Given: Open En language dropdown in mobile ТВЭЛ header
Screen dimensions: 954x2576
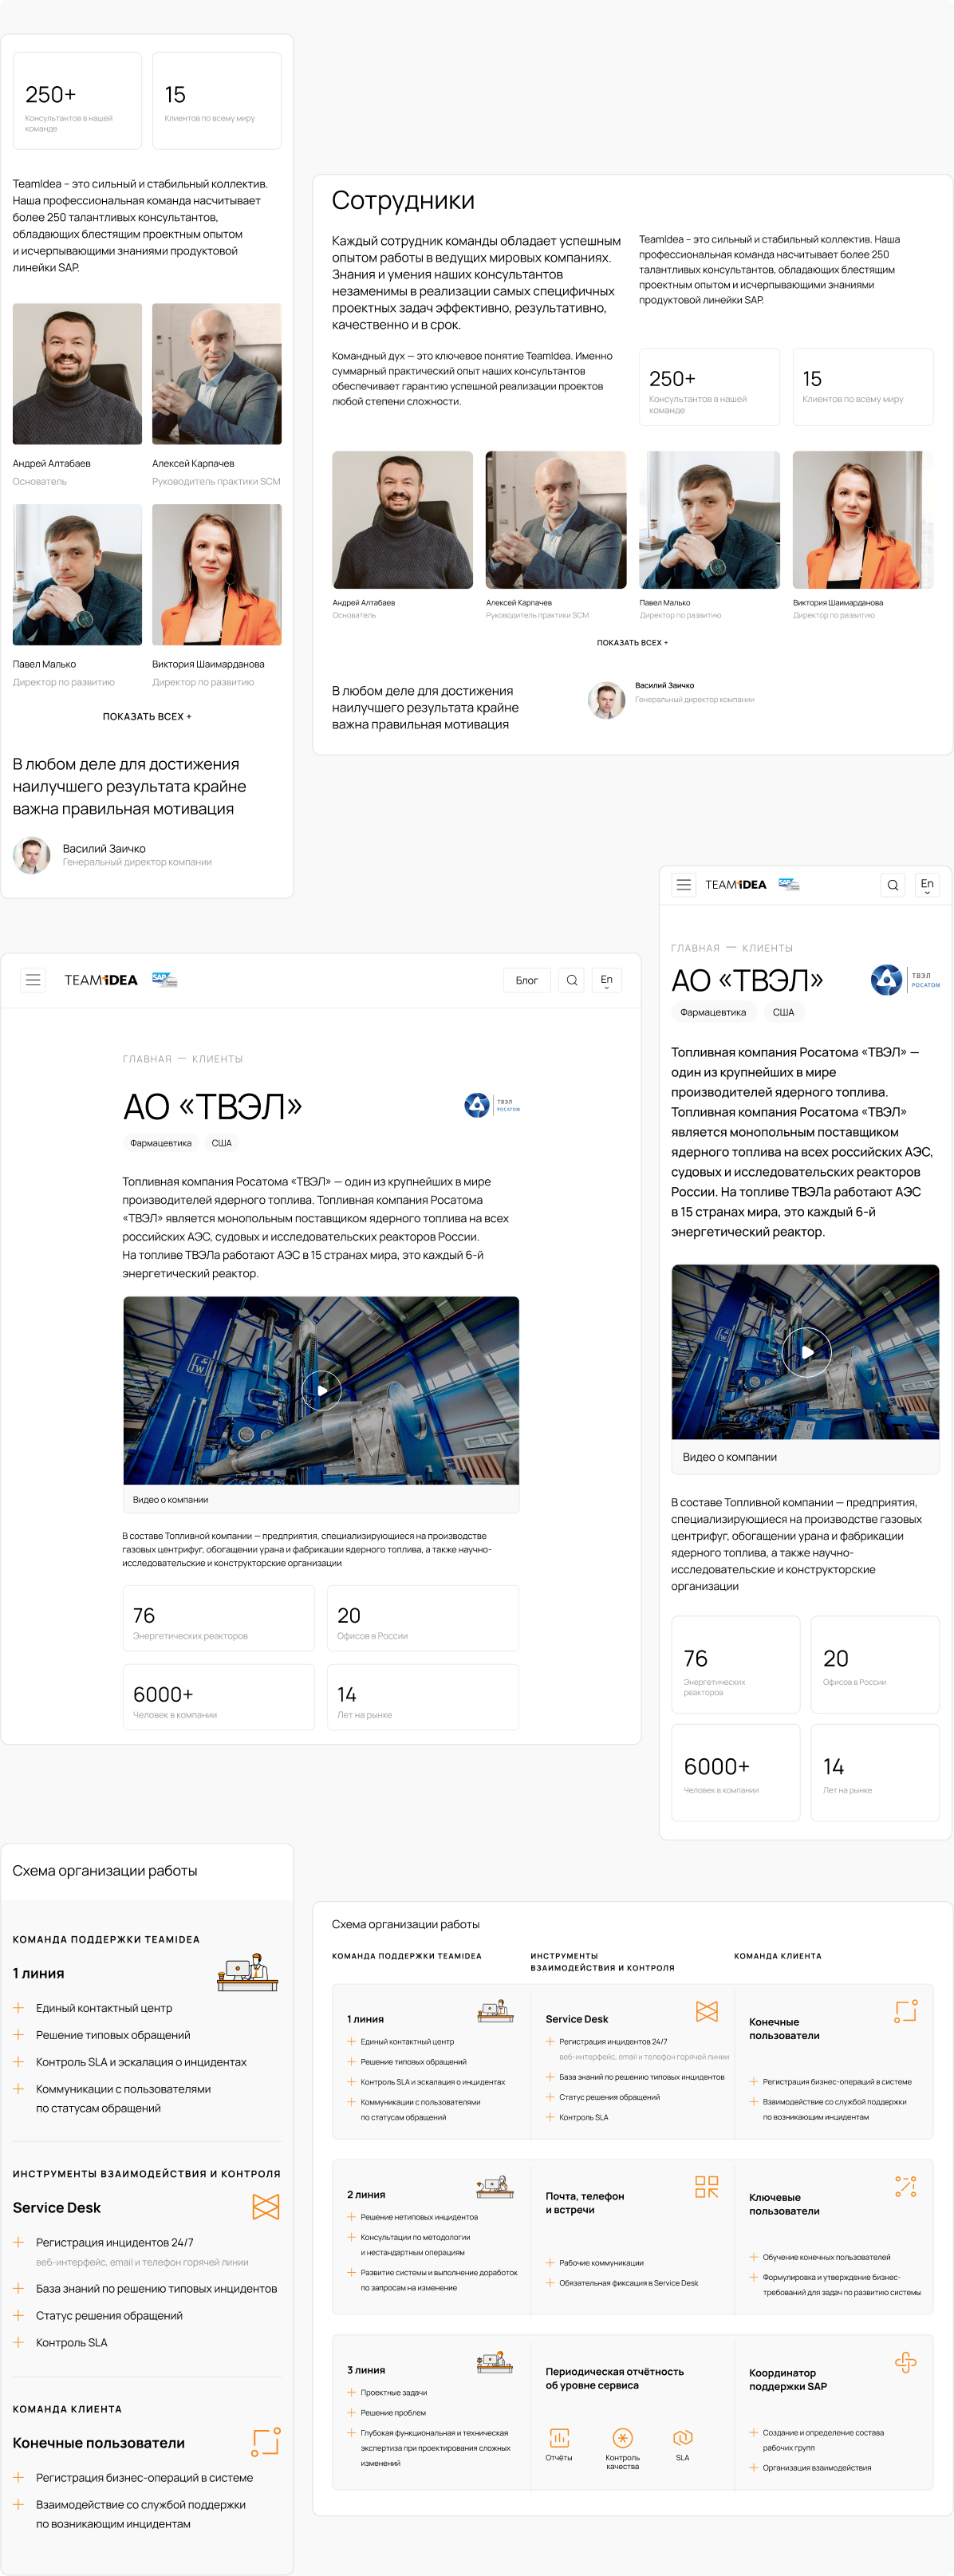Looking at the screenshot, I should coord(927,884).
